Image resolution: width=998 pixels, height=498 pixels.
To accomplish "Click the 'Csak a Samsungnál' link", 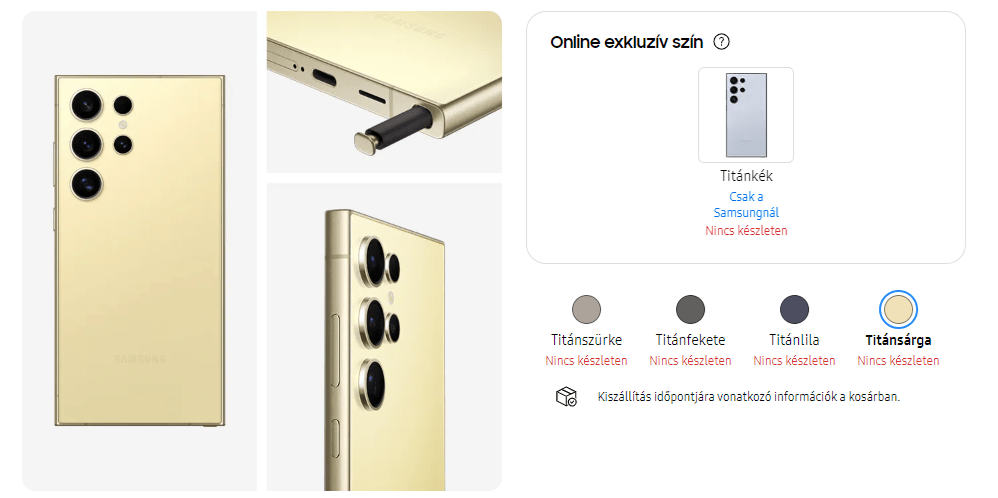I will [746, 204].
